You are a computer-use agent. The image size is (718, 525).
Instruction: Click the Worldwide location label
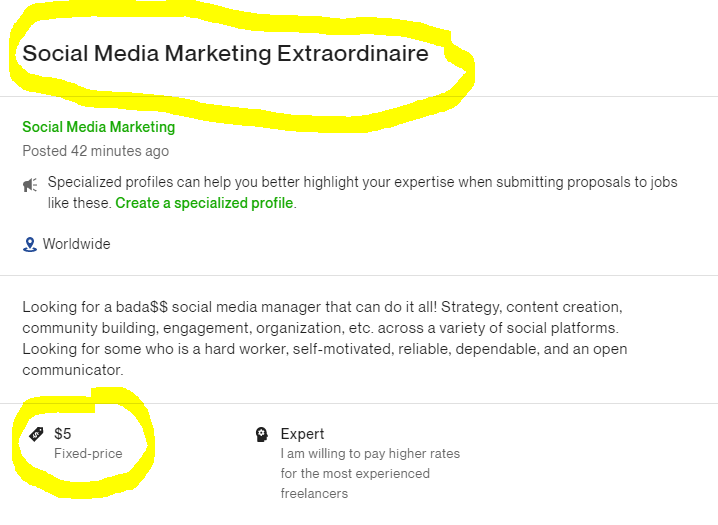point(76,244)
